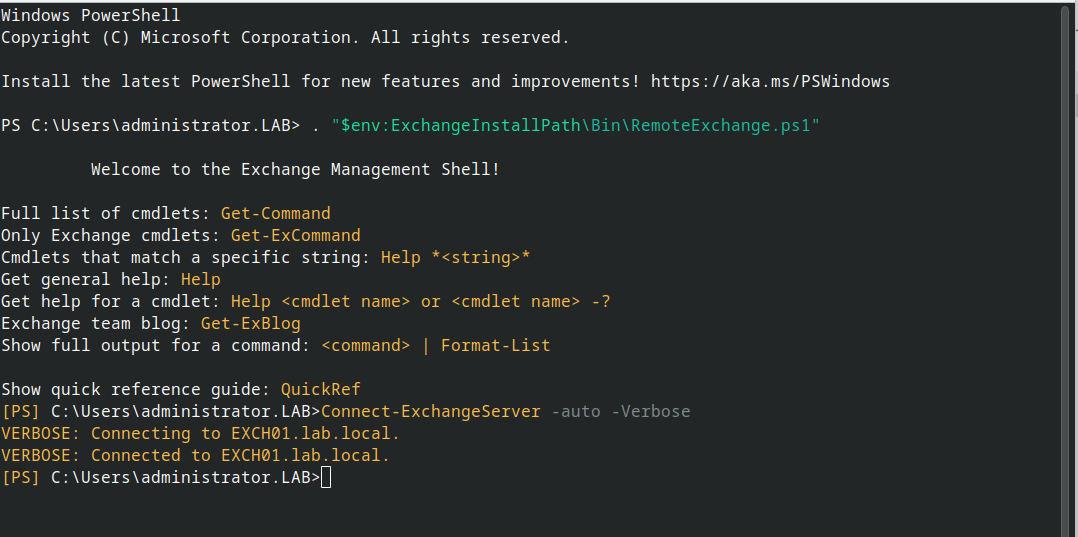The width and height of the screenshot is (1078, 537).
Task: Select the QuickRef text
Action: [x=321, y=389]
